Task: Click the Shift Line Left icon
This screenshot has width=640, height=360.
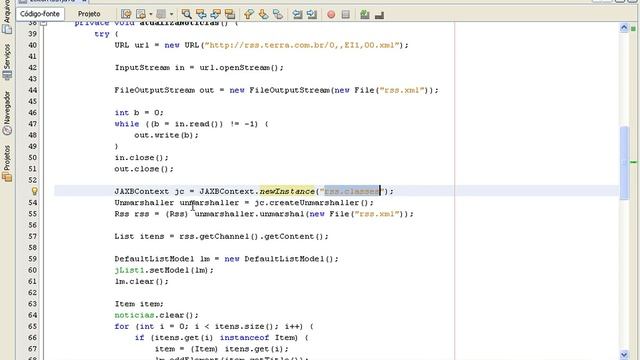Action: 297,14
